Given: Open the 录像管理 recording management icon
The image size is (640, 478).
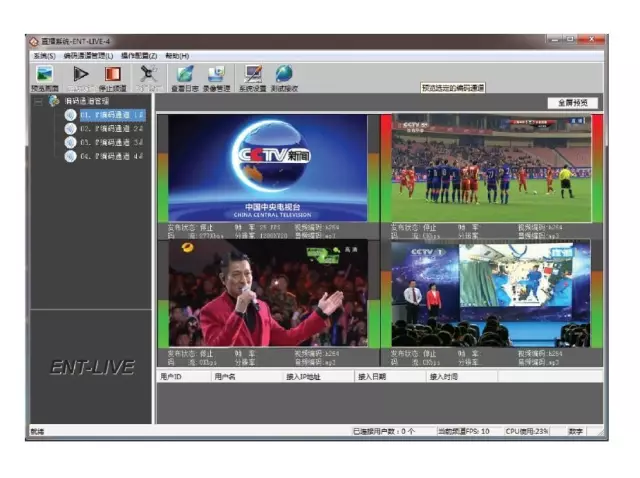Looking at the screenshot, I should [x=216, y=78].
